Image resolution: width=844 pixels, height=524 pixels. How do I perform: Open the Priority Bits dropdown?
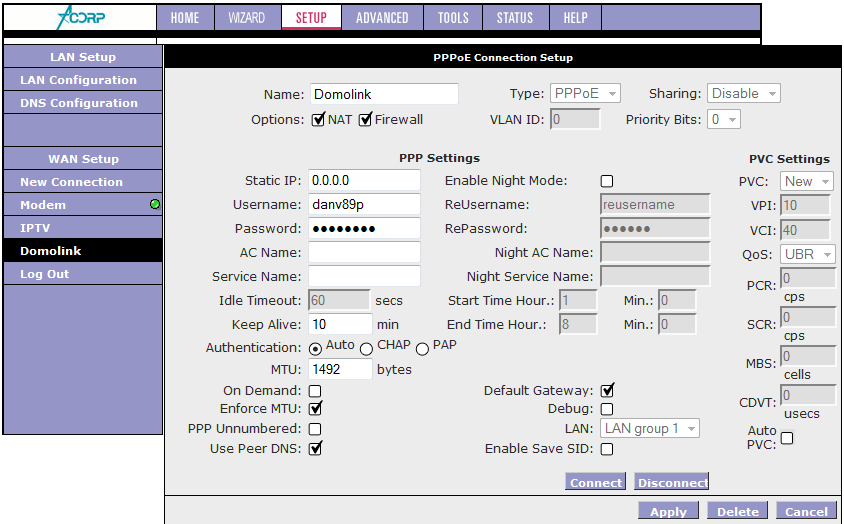[x=723, y=120]
